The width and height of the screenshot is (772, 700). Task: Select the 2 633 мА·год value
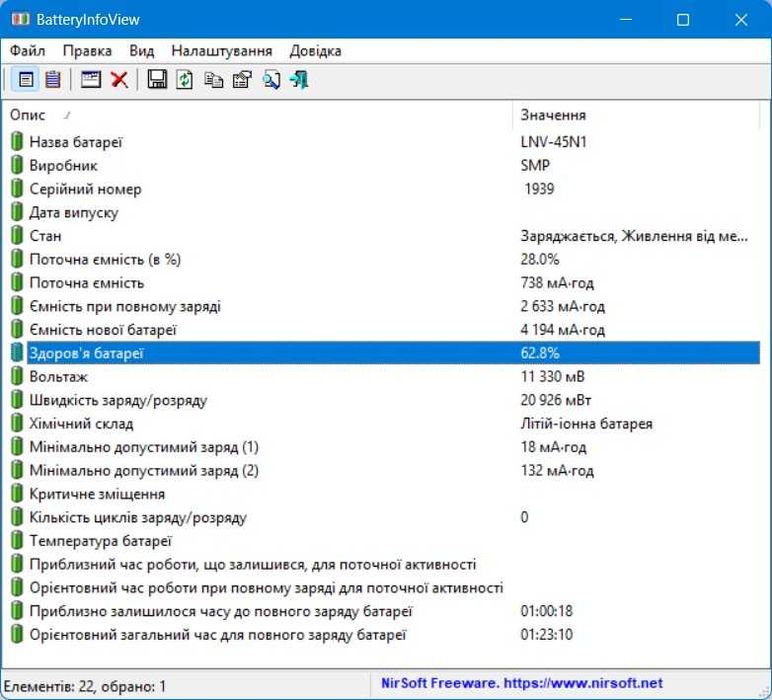563,306
